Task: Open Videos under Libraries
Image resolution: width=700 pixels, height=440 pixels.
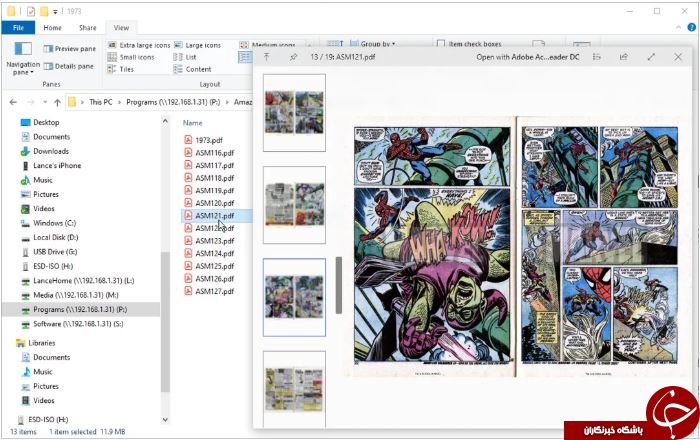Action: click(x=38, y=400)
